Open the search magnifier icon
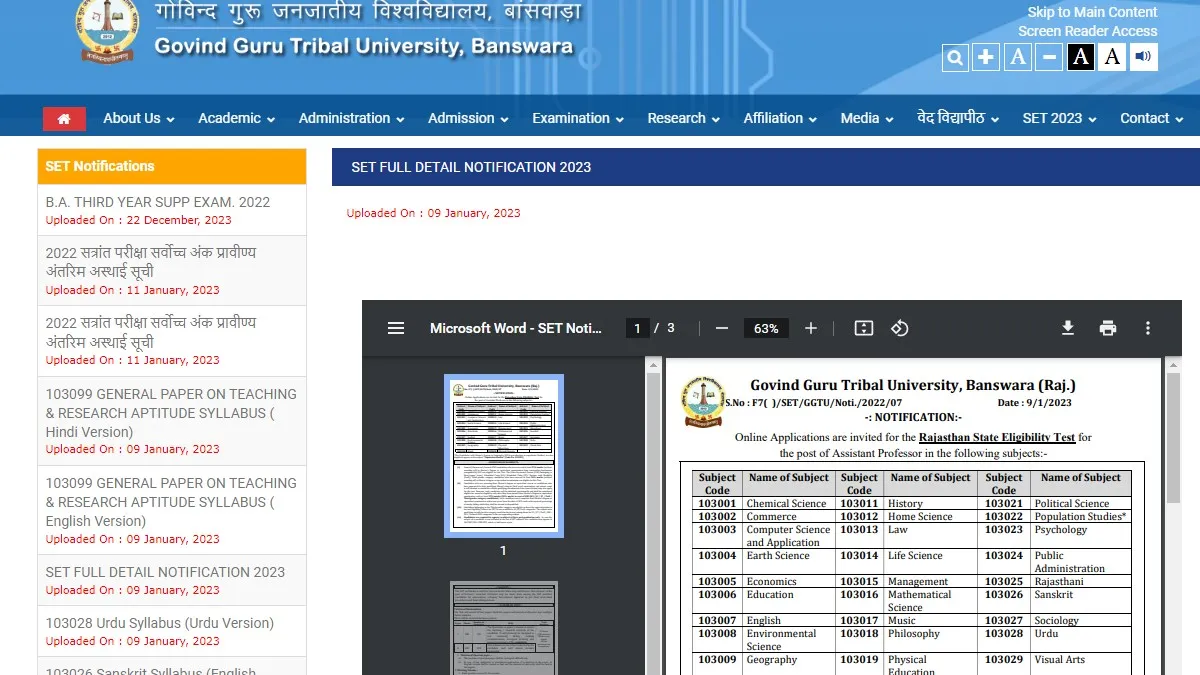The height and width of the screenshot is (675, 1200). click(955, 58)
